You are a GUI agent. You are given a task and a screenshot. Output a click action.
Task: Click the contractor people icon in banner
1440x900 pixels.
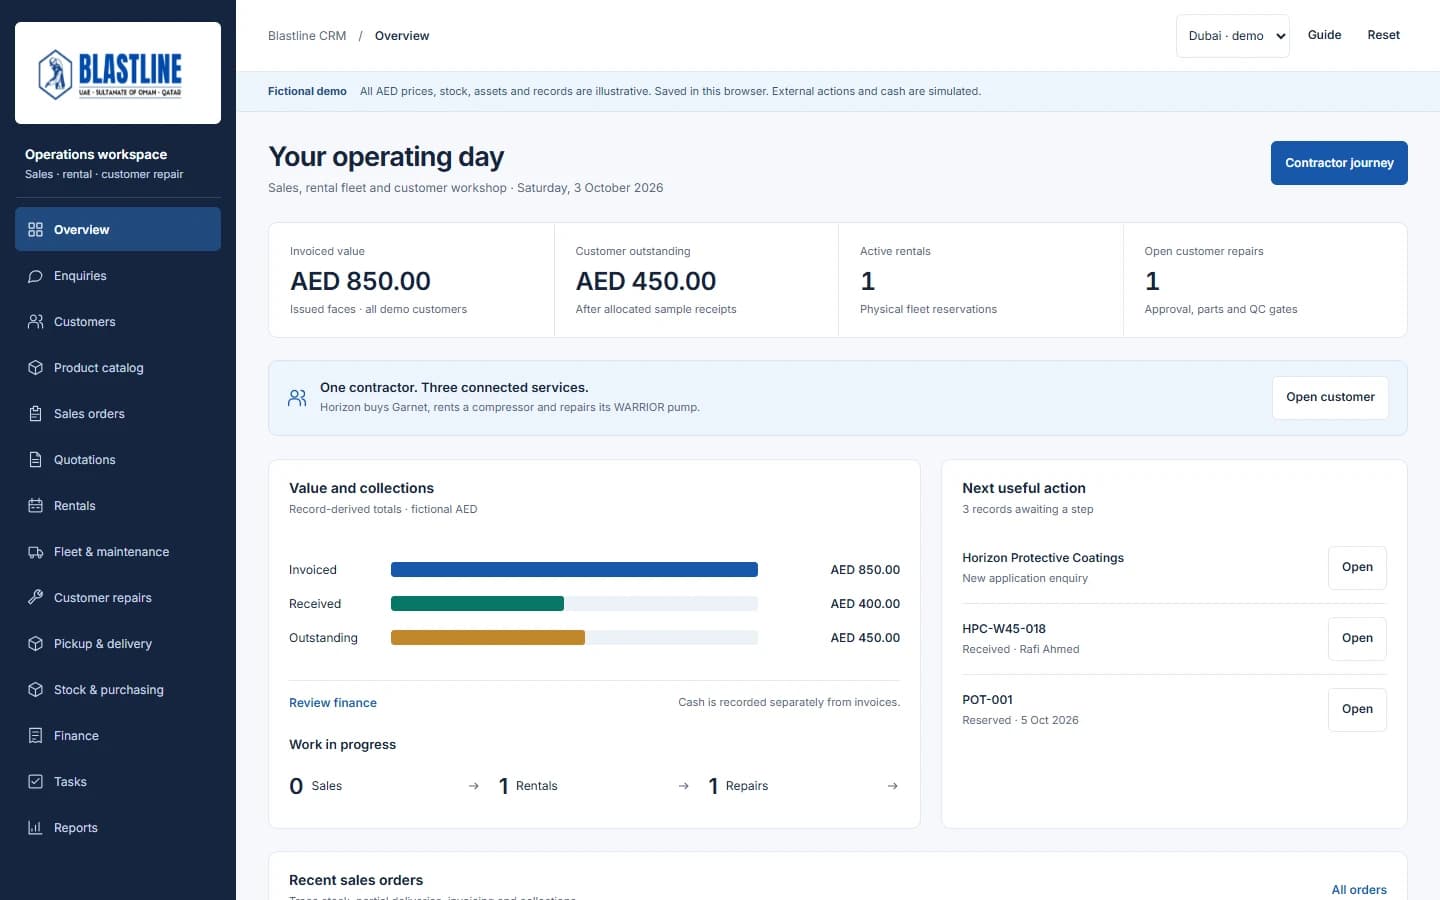tap(297, 398)
